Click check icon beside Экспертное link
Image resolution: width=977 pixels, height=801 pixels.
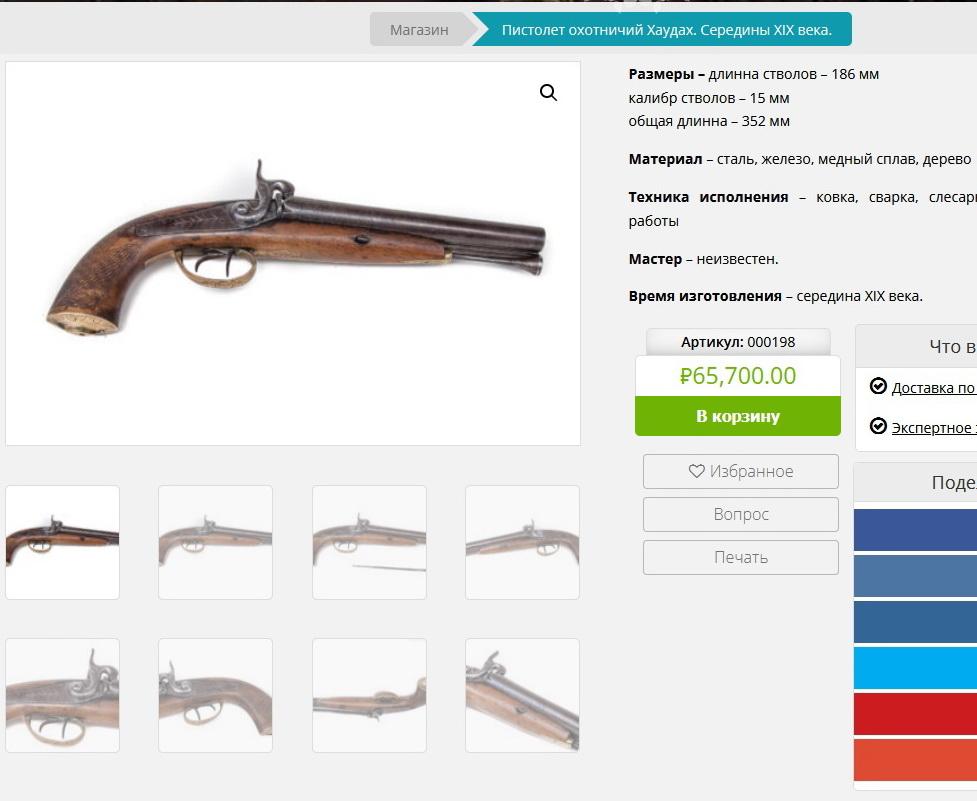[x=878, y=426]
